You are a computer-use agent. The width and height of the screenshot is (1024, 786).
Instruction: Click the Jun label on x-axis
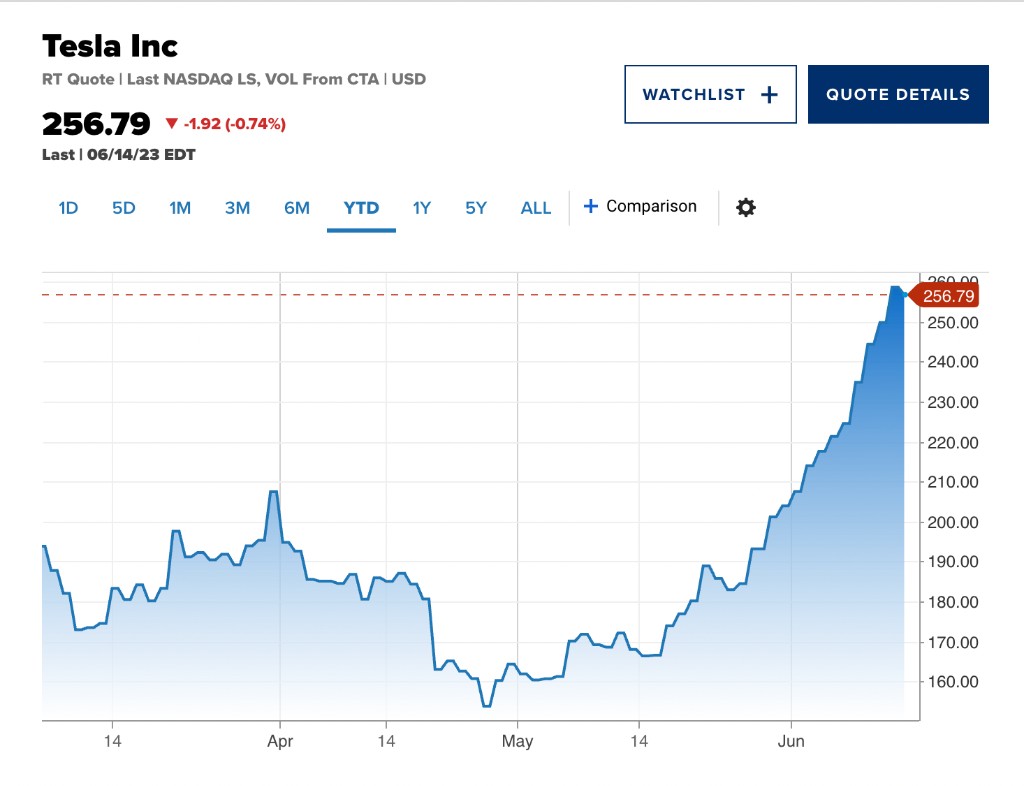click(x=791, y=742)
